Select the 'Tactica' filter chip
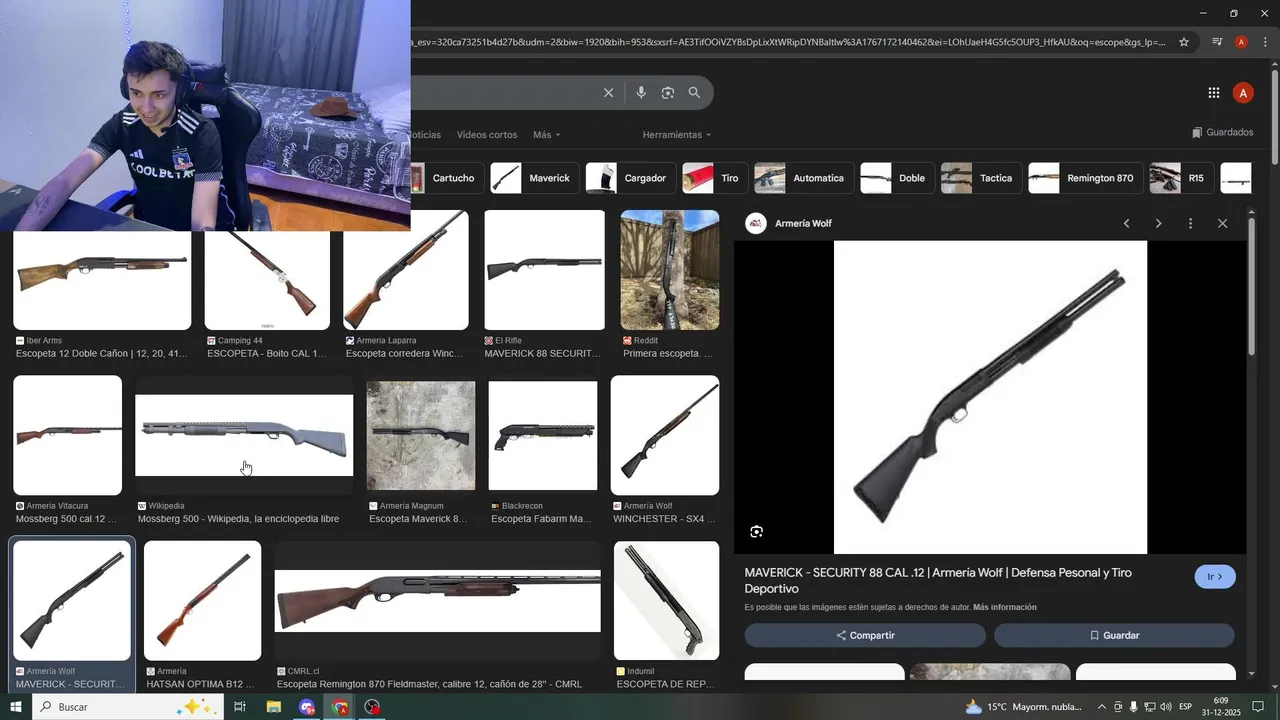This screenshot has width=1280, height=720. click(981, 178)
